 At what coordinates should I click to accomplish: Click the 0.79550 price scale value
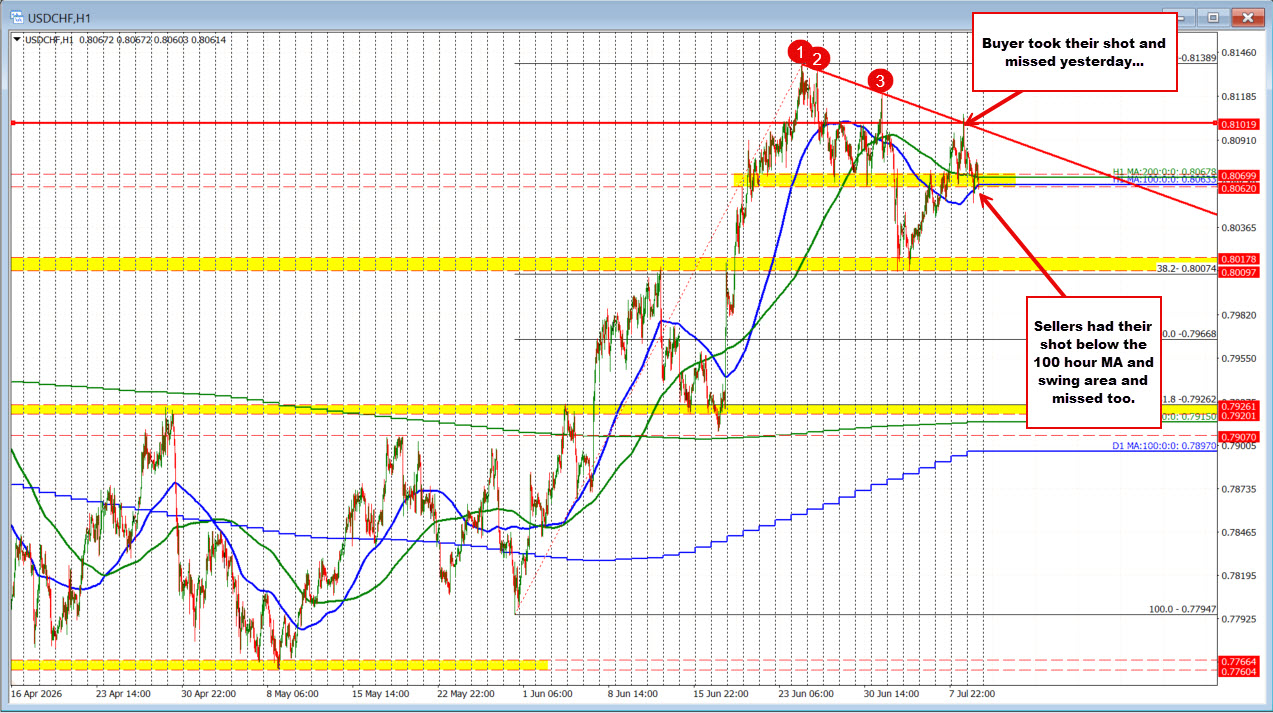click(1238, 358)
